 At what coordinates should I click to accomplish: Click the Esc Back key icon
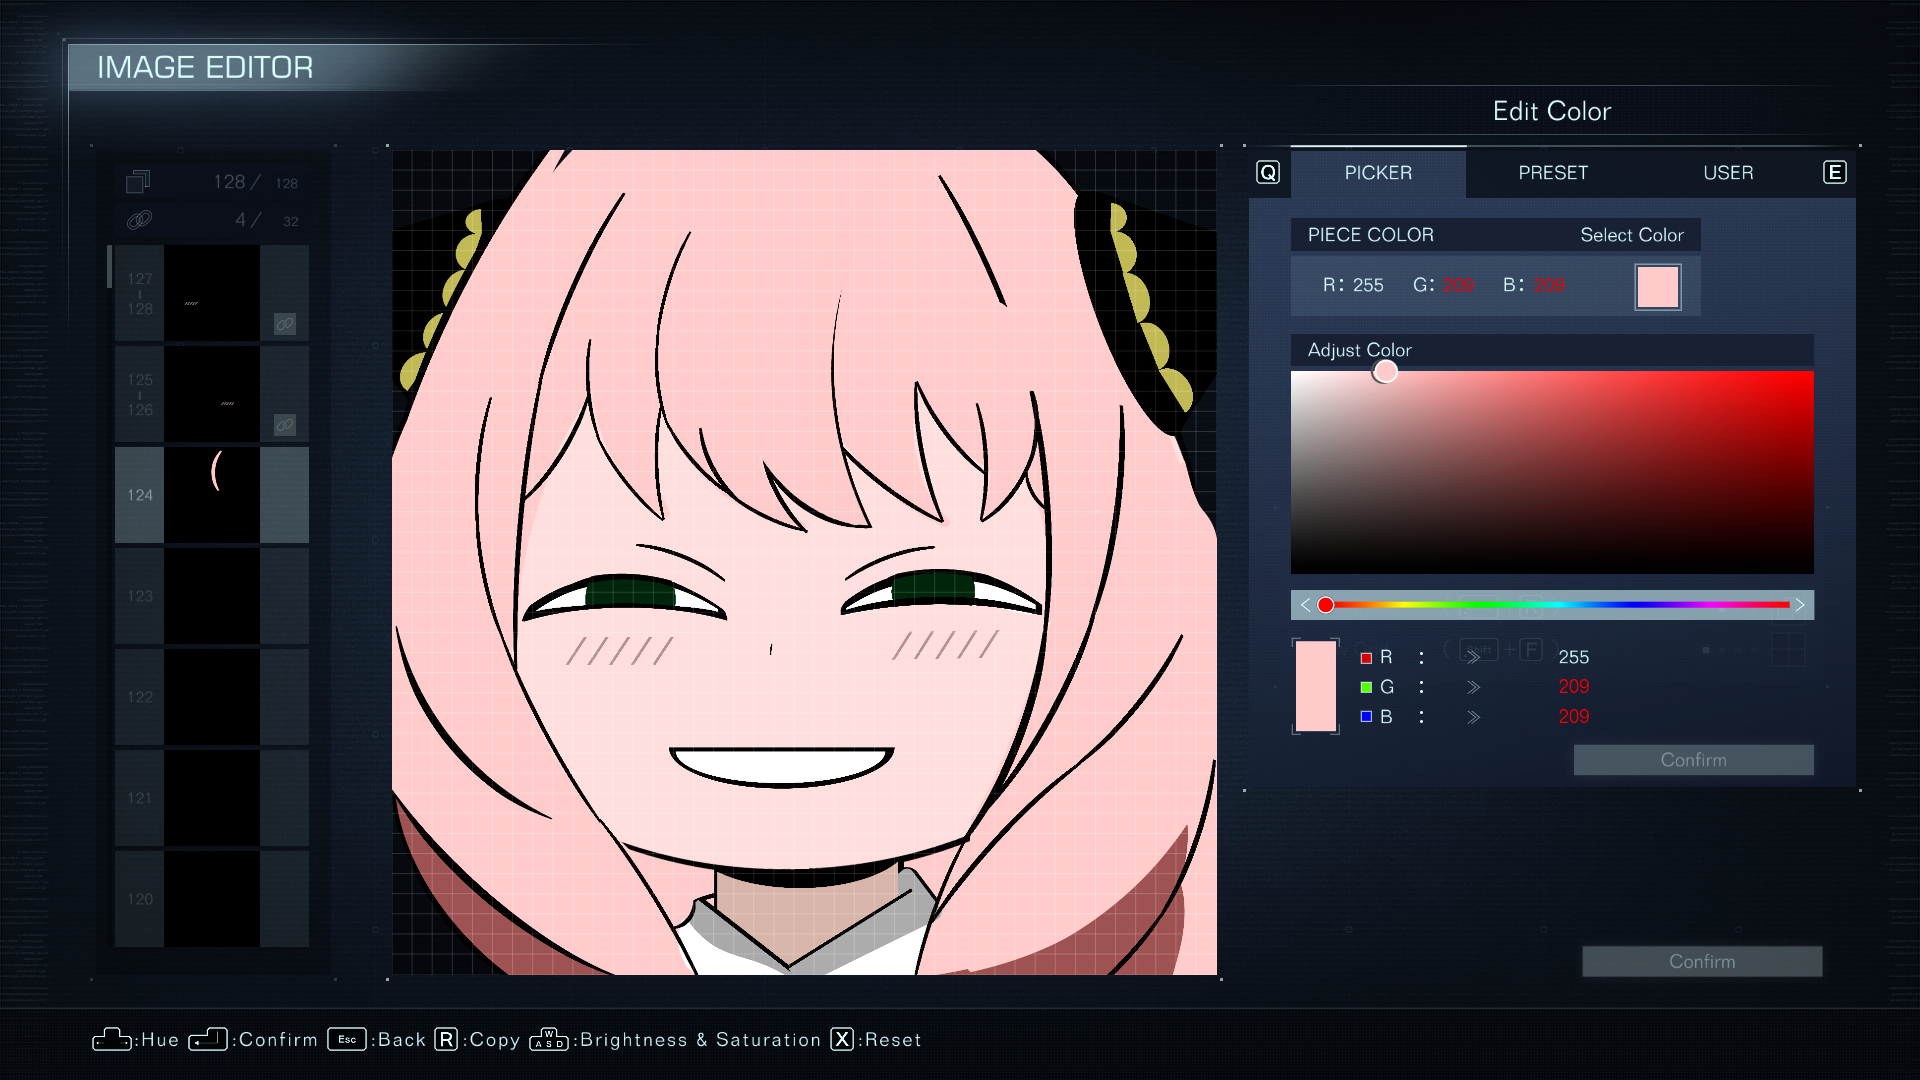coord(347,1040)
